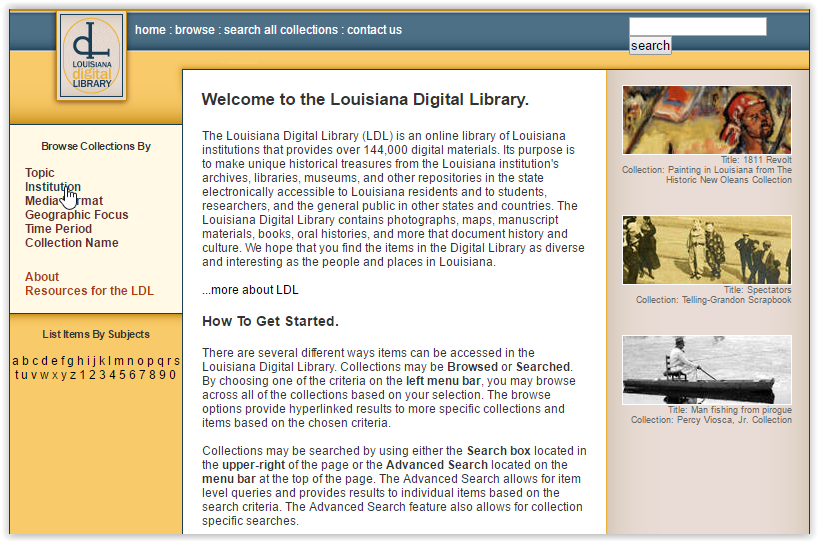818x542 pixels.
Task: Browse collections by Time Period
Action: 58,229
